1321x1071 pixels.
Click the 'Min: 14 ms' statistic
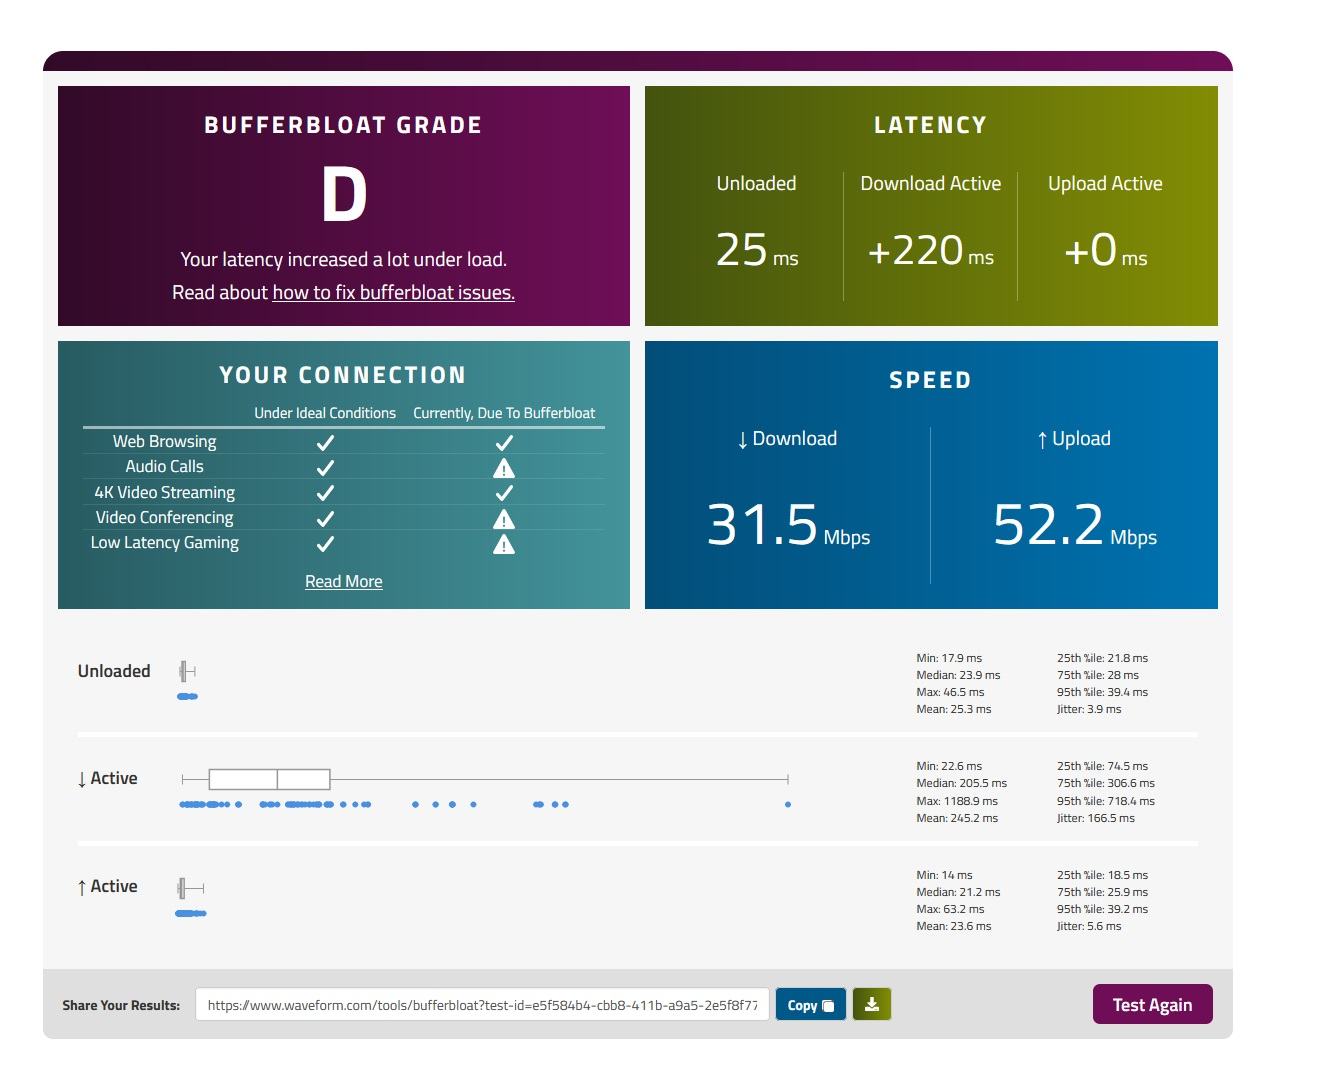click(944, 875)
